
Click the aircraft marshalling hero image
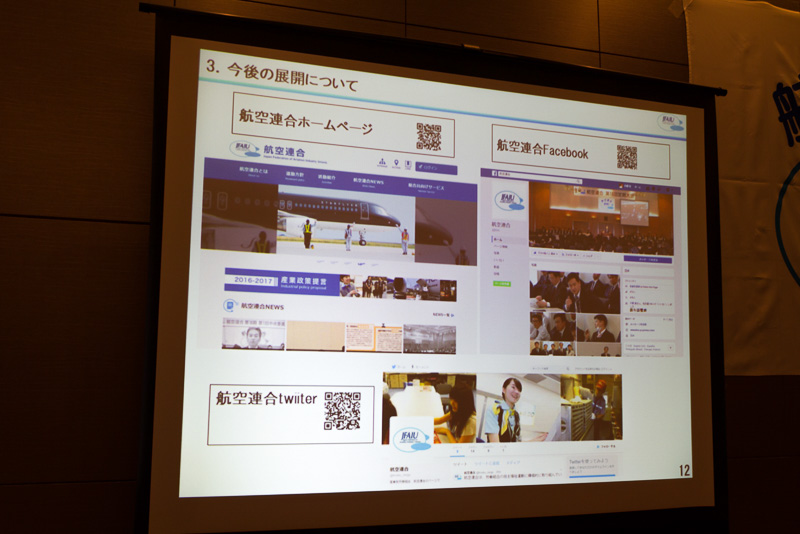[346, 223]
